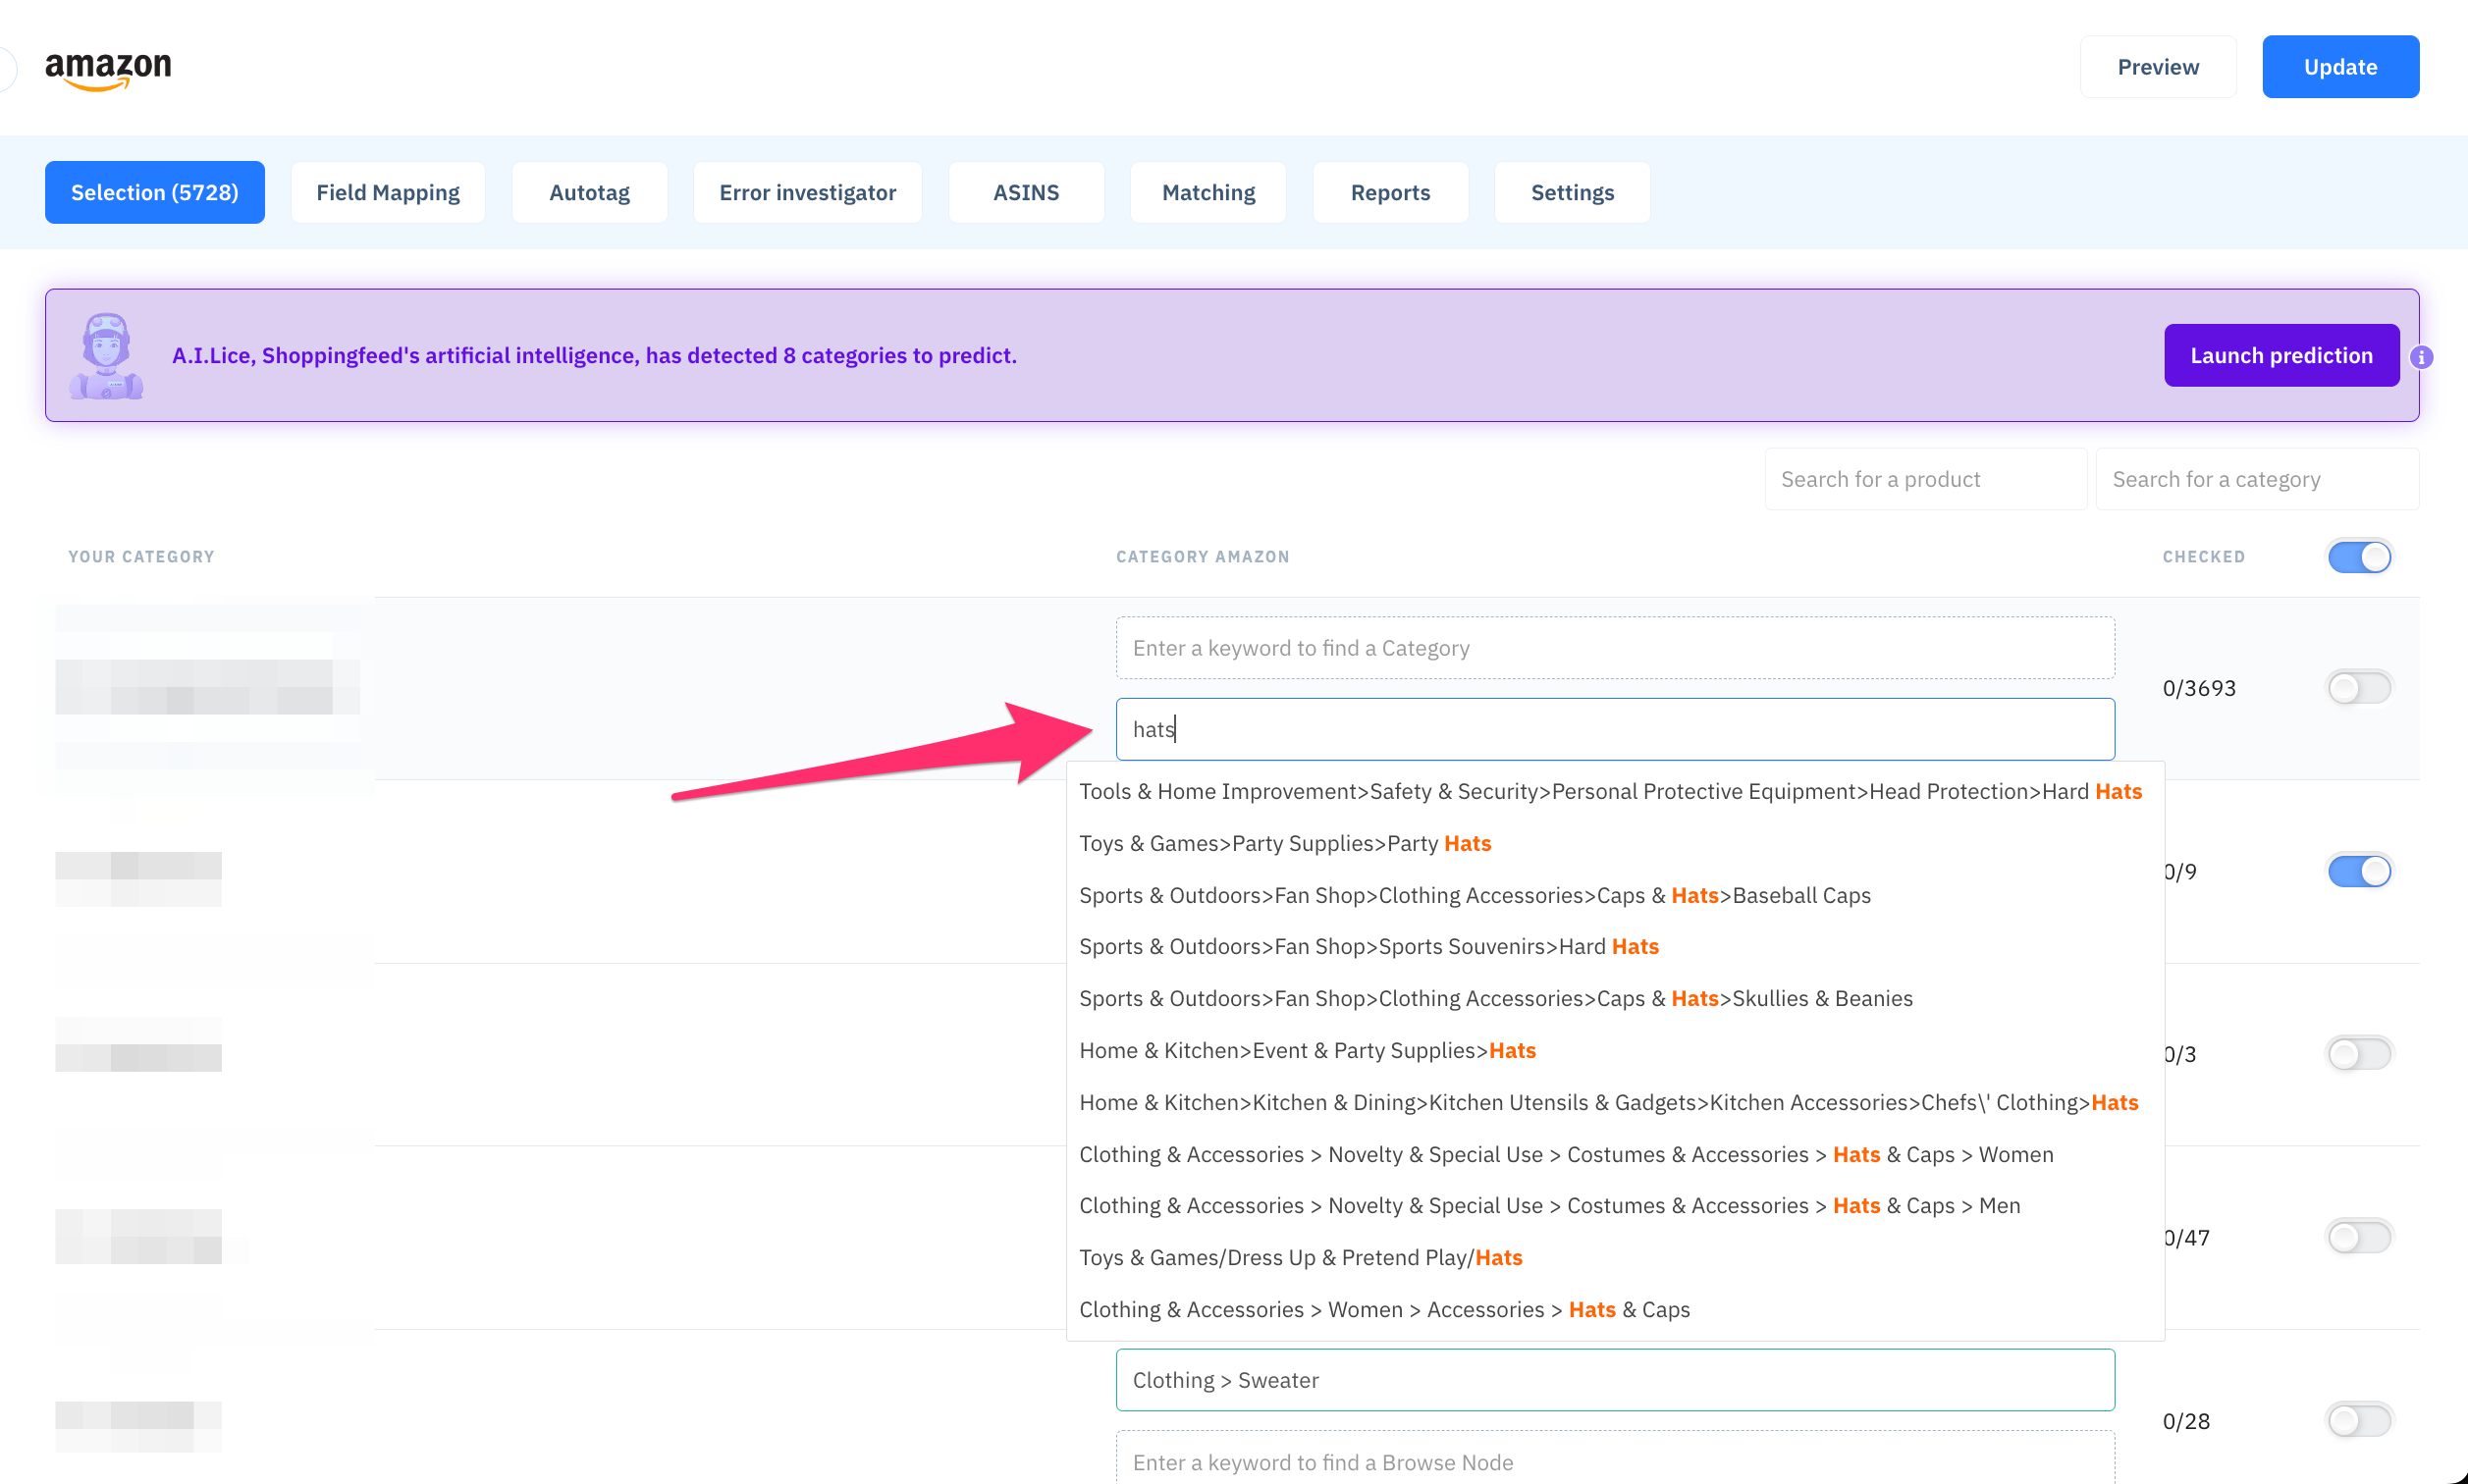Click the Clothing > Sweater category field

point(1615,1380)
